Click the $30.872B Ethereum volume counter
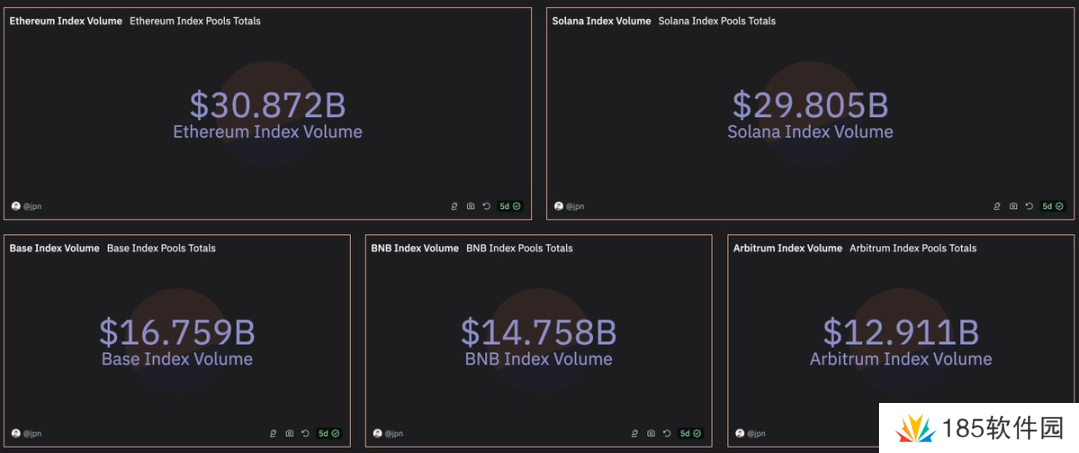 pos(267,105)
